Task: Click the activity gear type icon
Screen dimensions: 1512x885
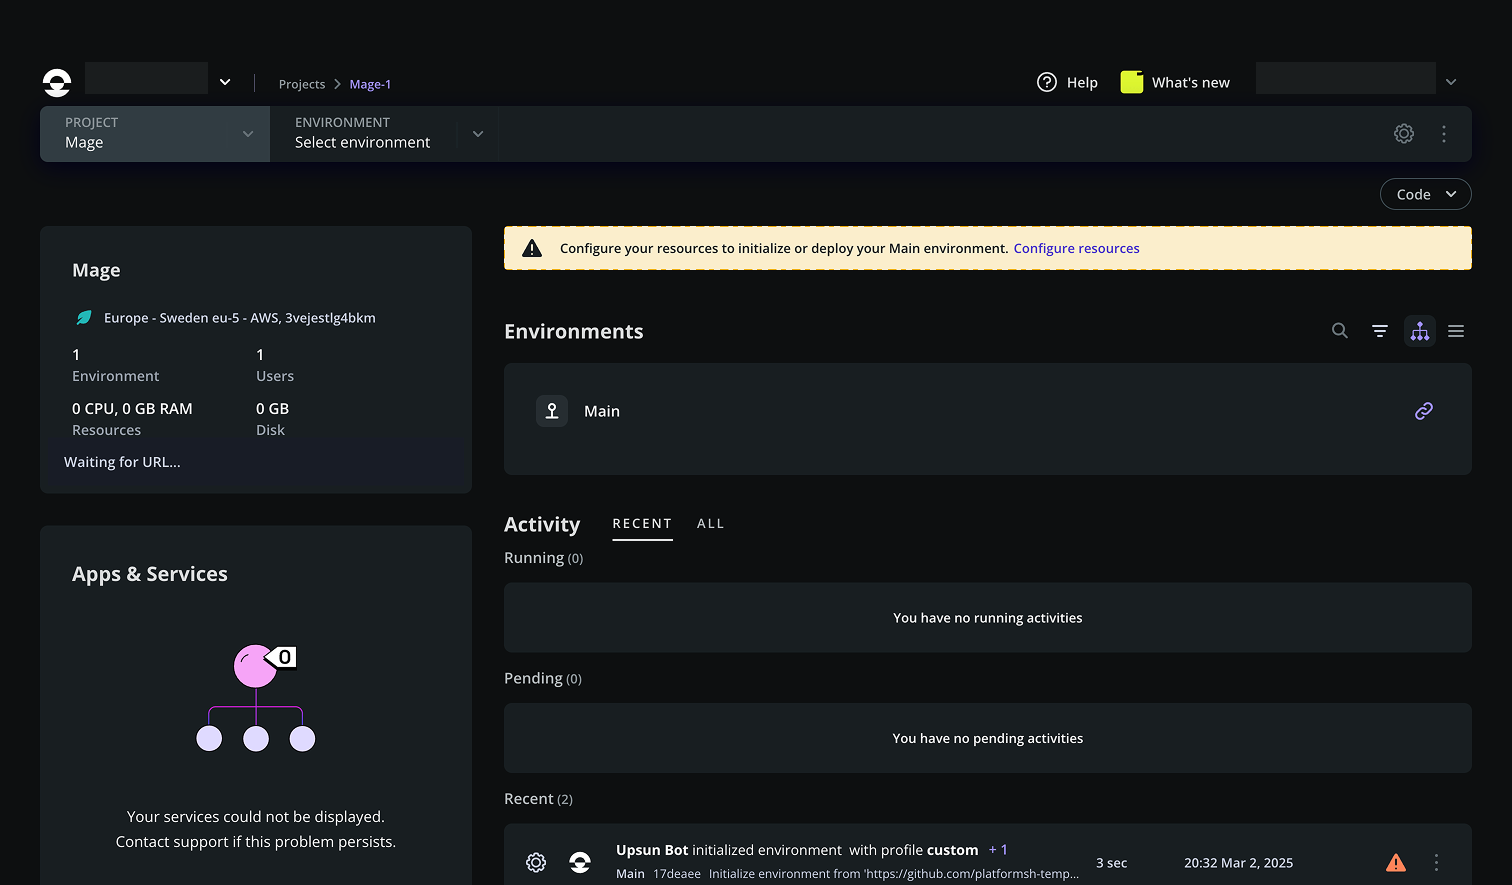Action: click(x=536, y=862)
